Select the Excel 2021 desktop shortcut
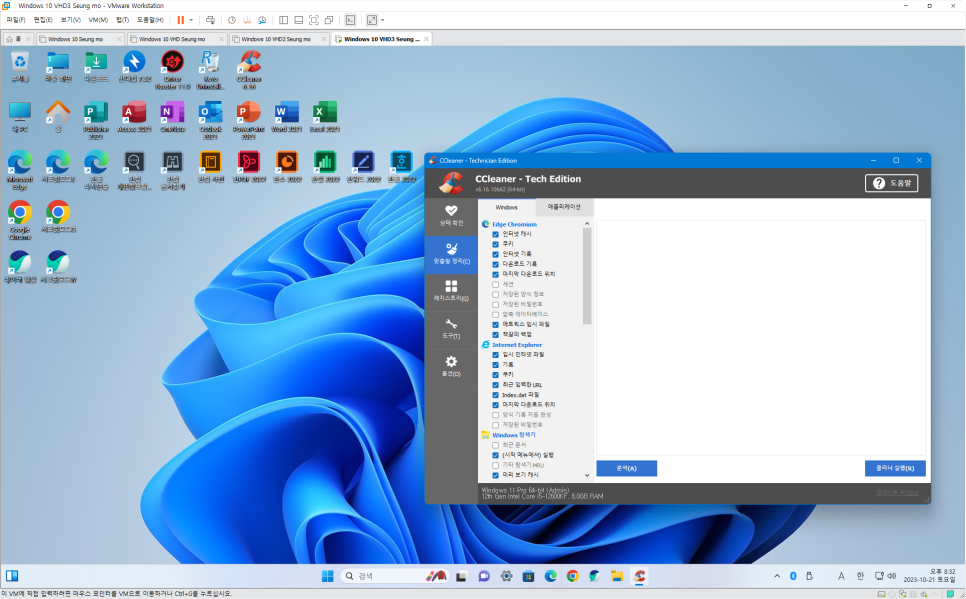Image resolution: width=966 pixels, height=599 pixels. click(325, 117)
